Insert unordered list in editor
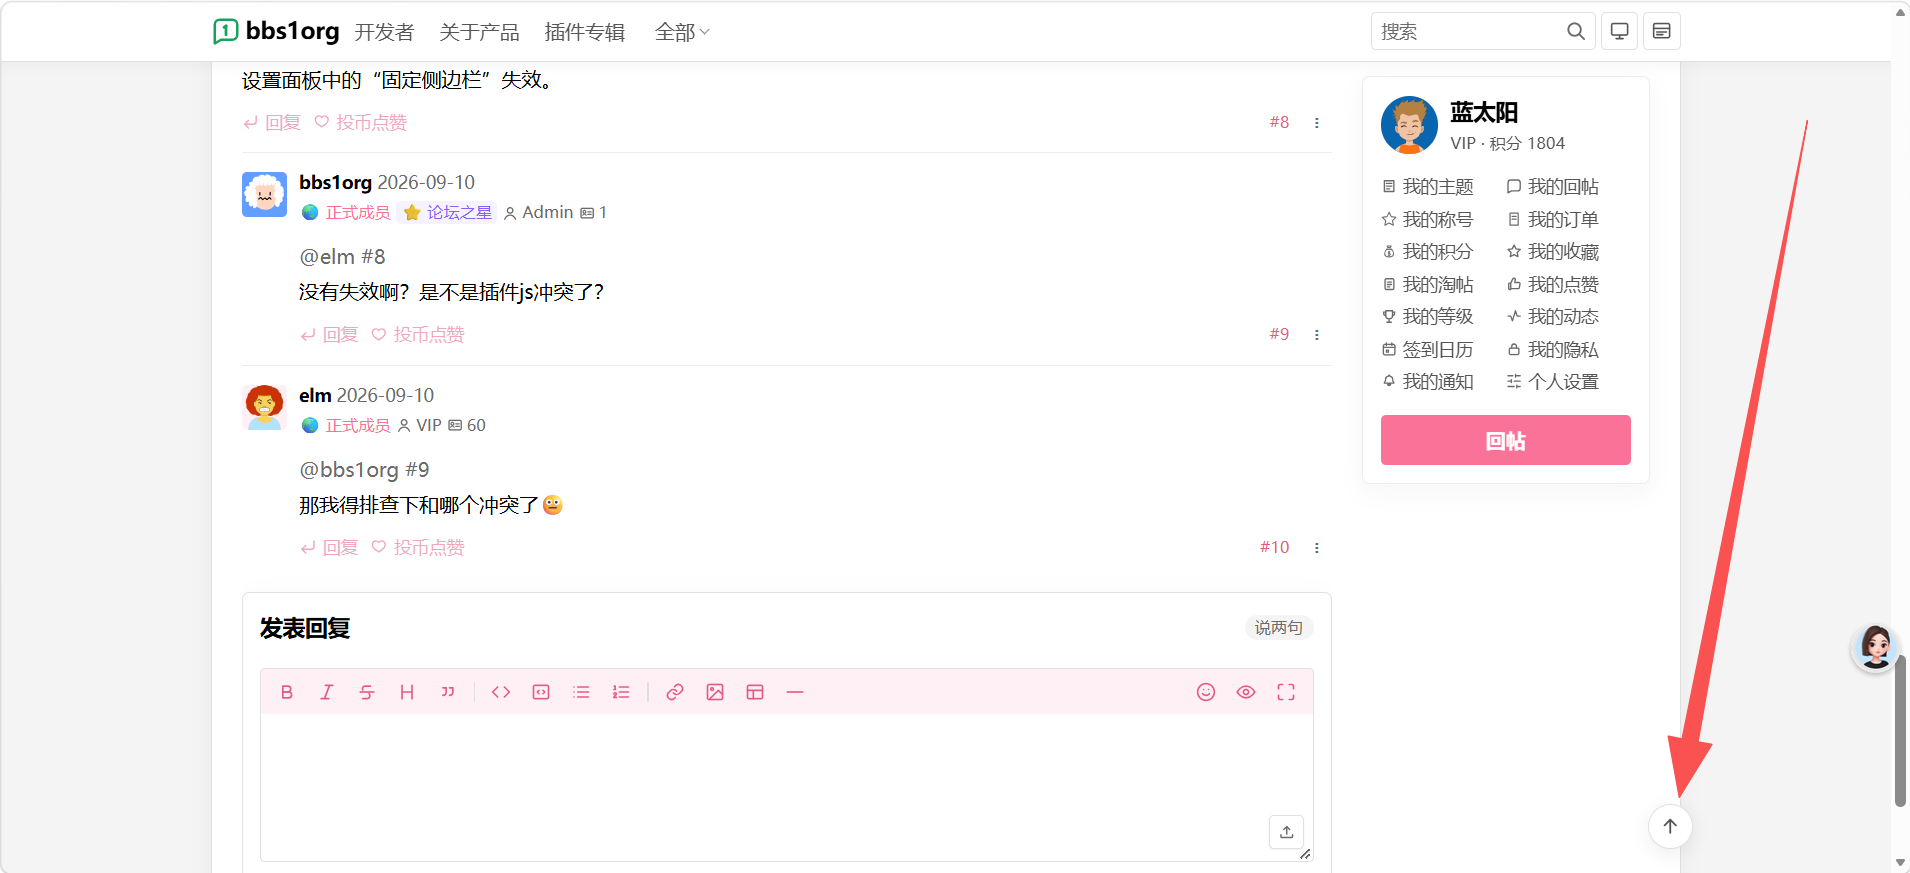Viewport: 1910px width, 873px height. (581, 692)
